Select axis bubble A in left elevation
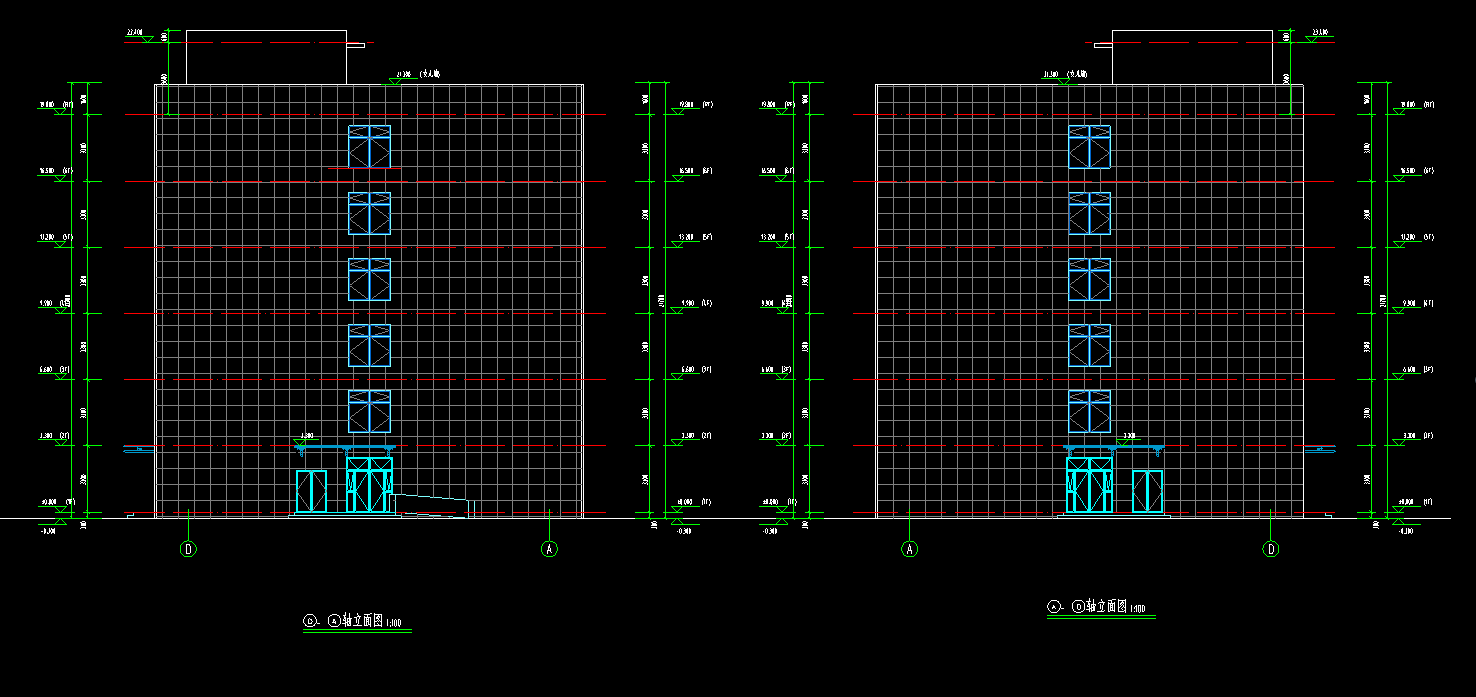Viewport: 1476px width, 697px height. pos(549,548)
